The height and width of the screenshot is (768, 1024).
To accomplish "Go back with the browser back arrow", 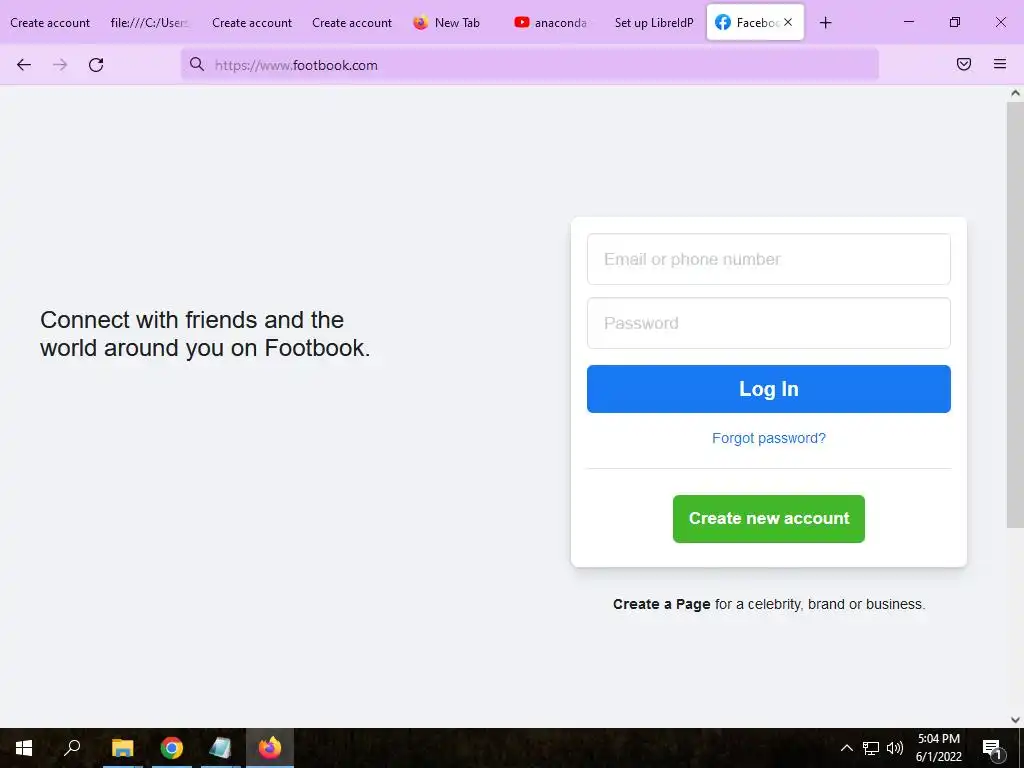I will [24, 65].
